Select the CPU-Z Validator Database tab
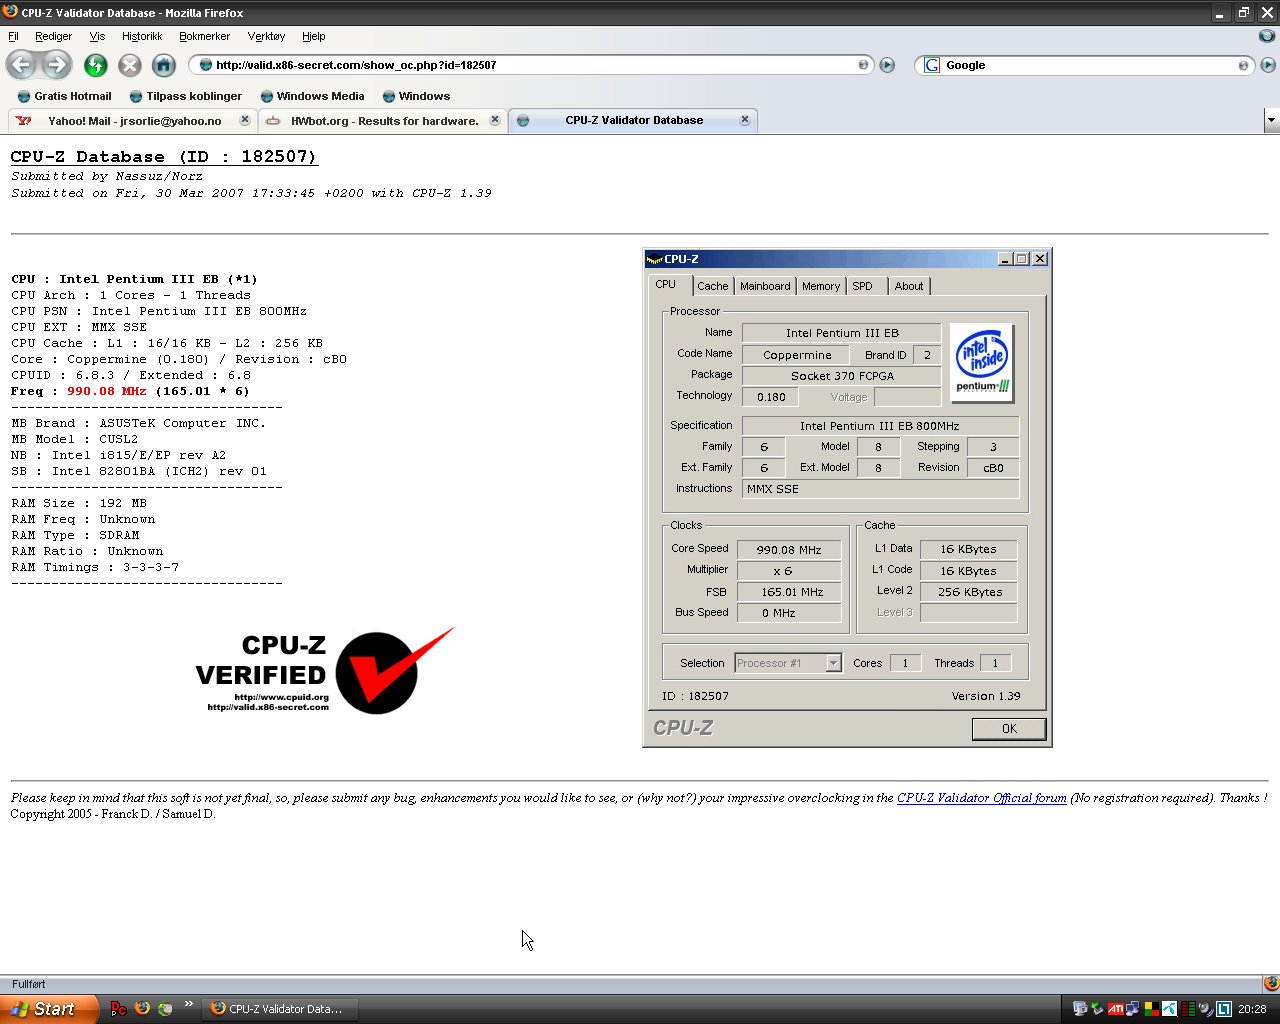 (x=632, y=120)
